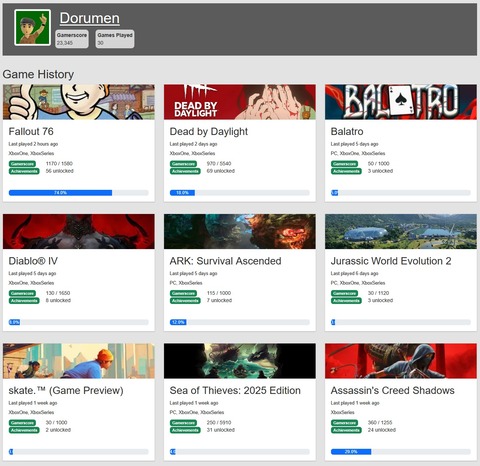Click ARK: Survival Ascended's 12.0% progress bar
The image size is (480, 466).
point(240,322)
